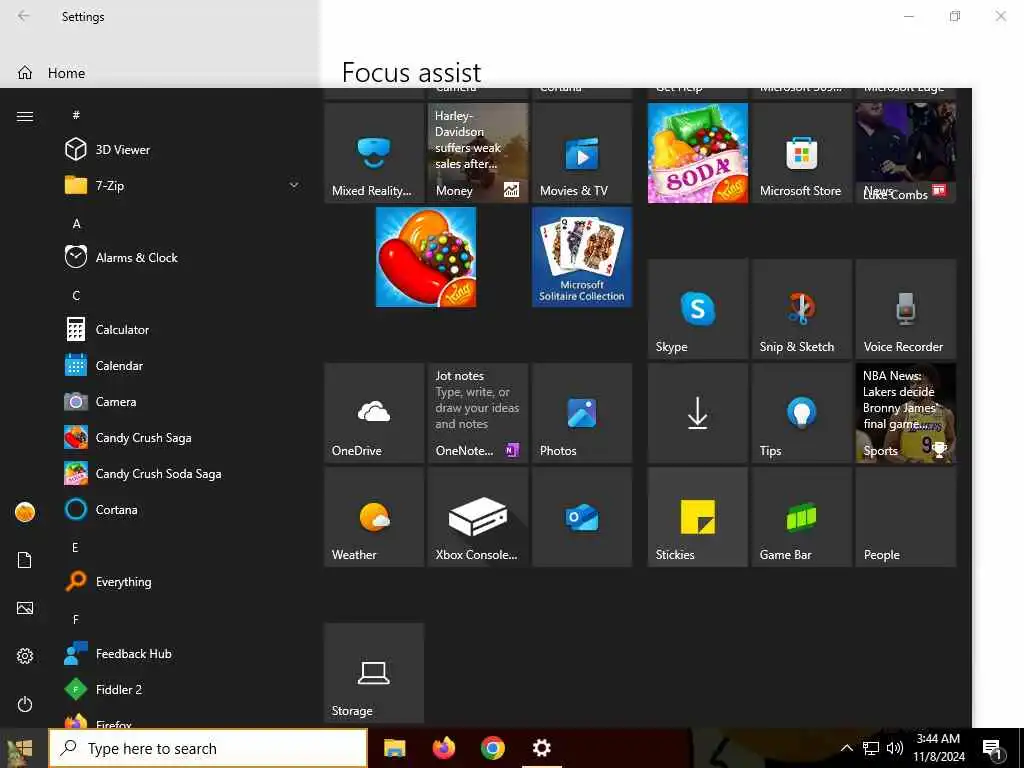Show hidden system tray icons
Screen dimensions: 1024x768
pos(846,748)
